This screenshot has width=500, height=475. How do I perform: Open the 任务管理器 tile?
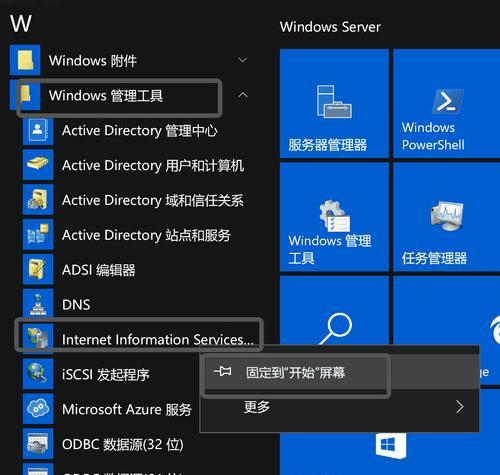coord(447,217)
